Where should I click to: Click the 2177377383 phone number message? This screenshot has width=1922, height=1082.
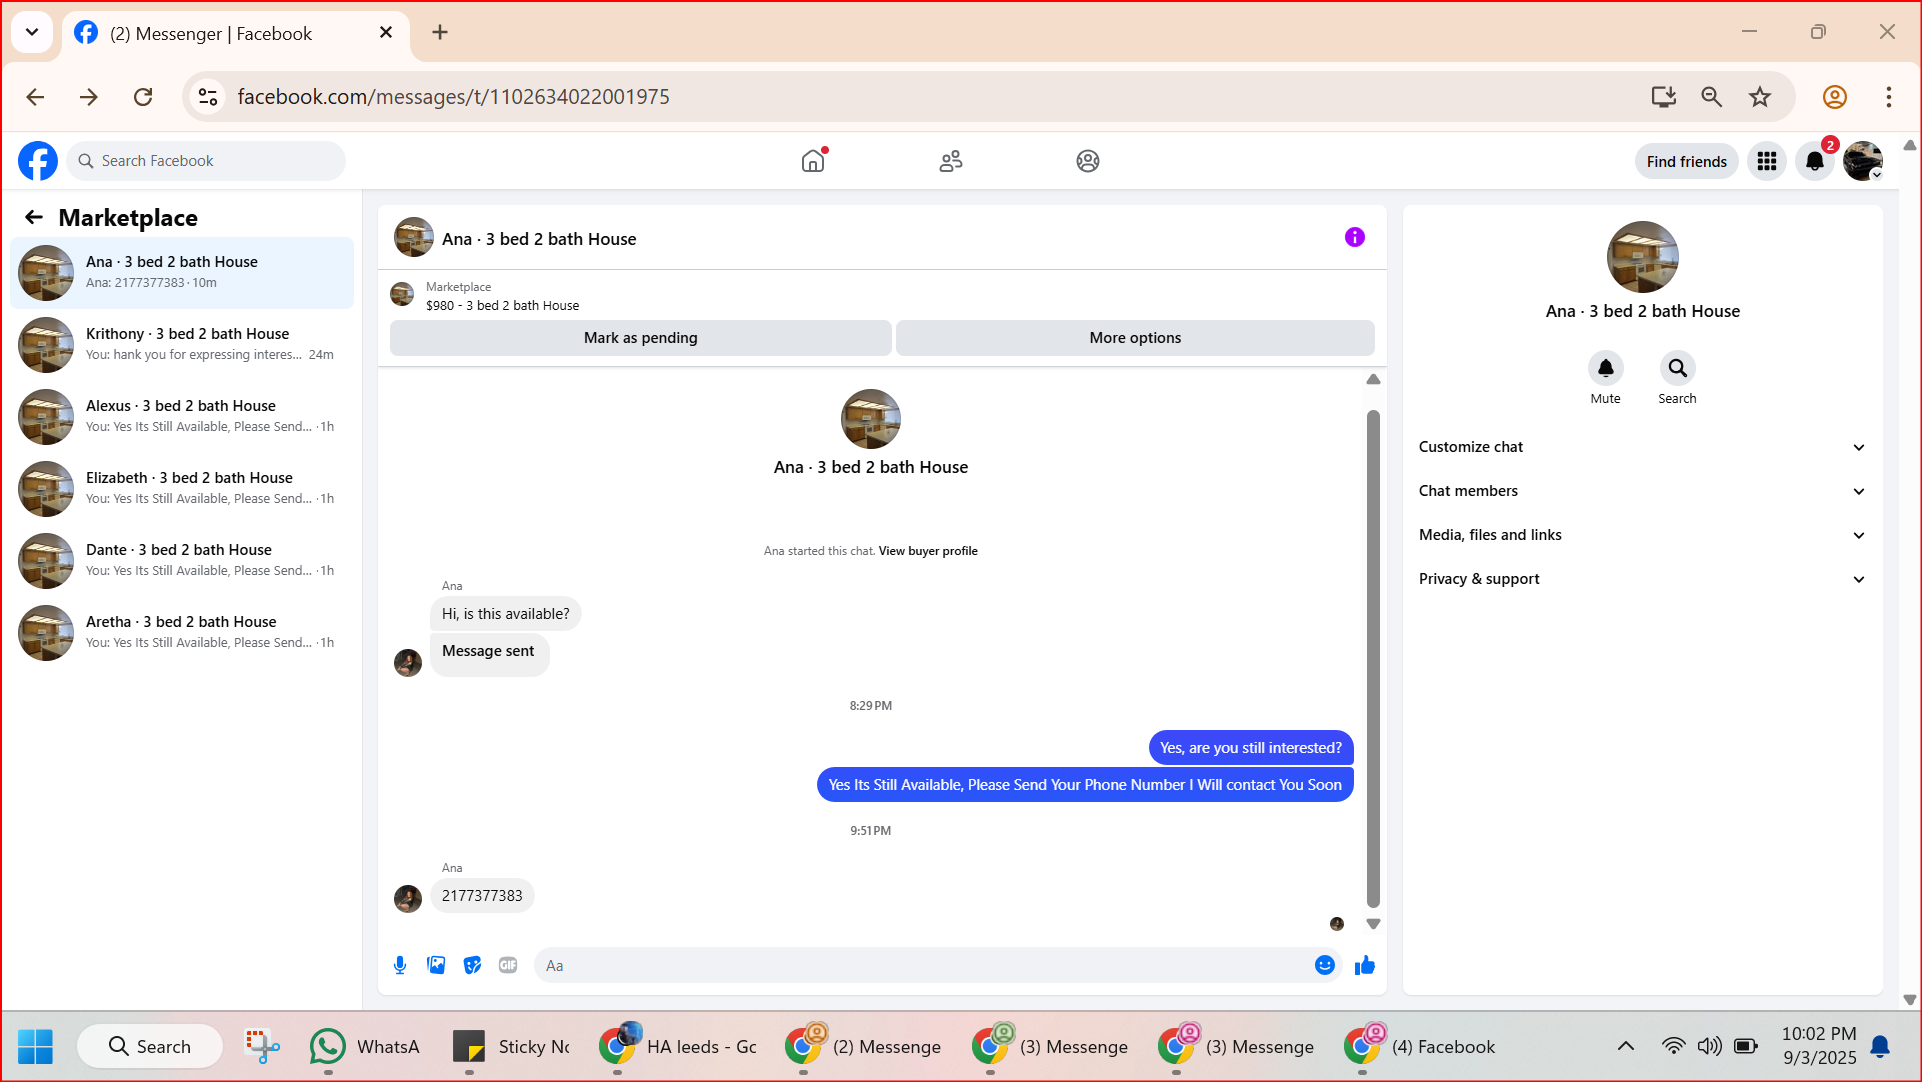click(x=482, y=896)
